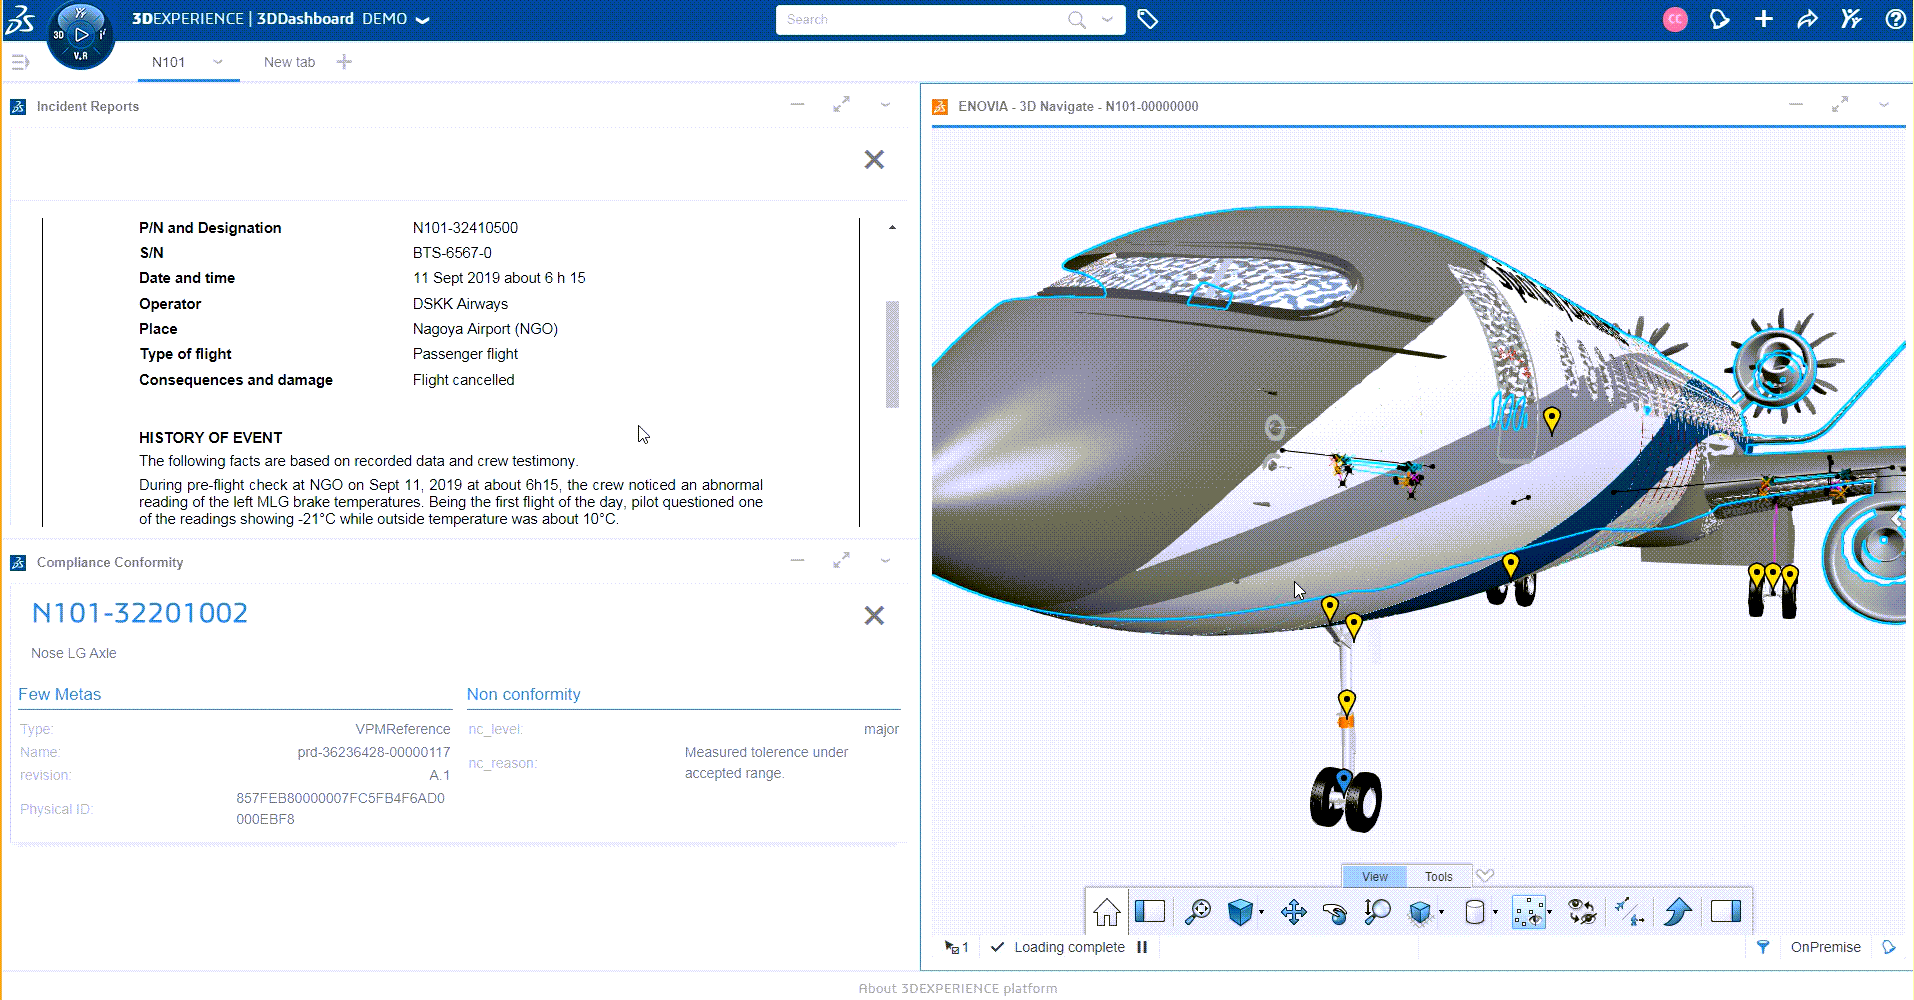The image size is (1914, 1000).
Task: Activate the Pan tool in the 3D viewer
Action: click(1293, 911)
